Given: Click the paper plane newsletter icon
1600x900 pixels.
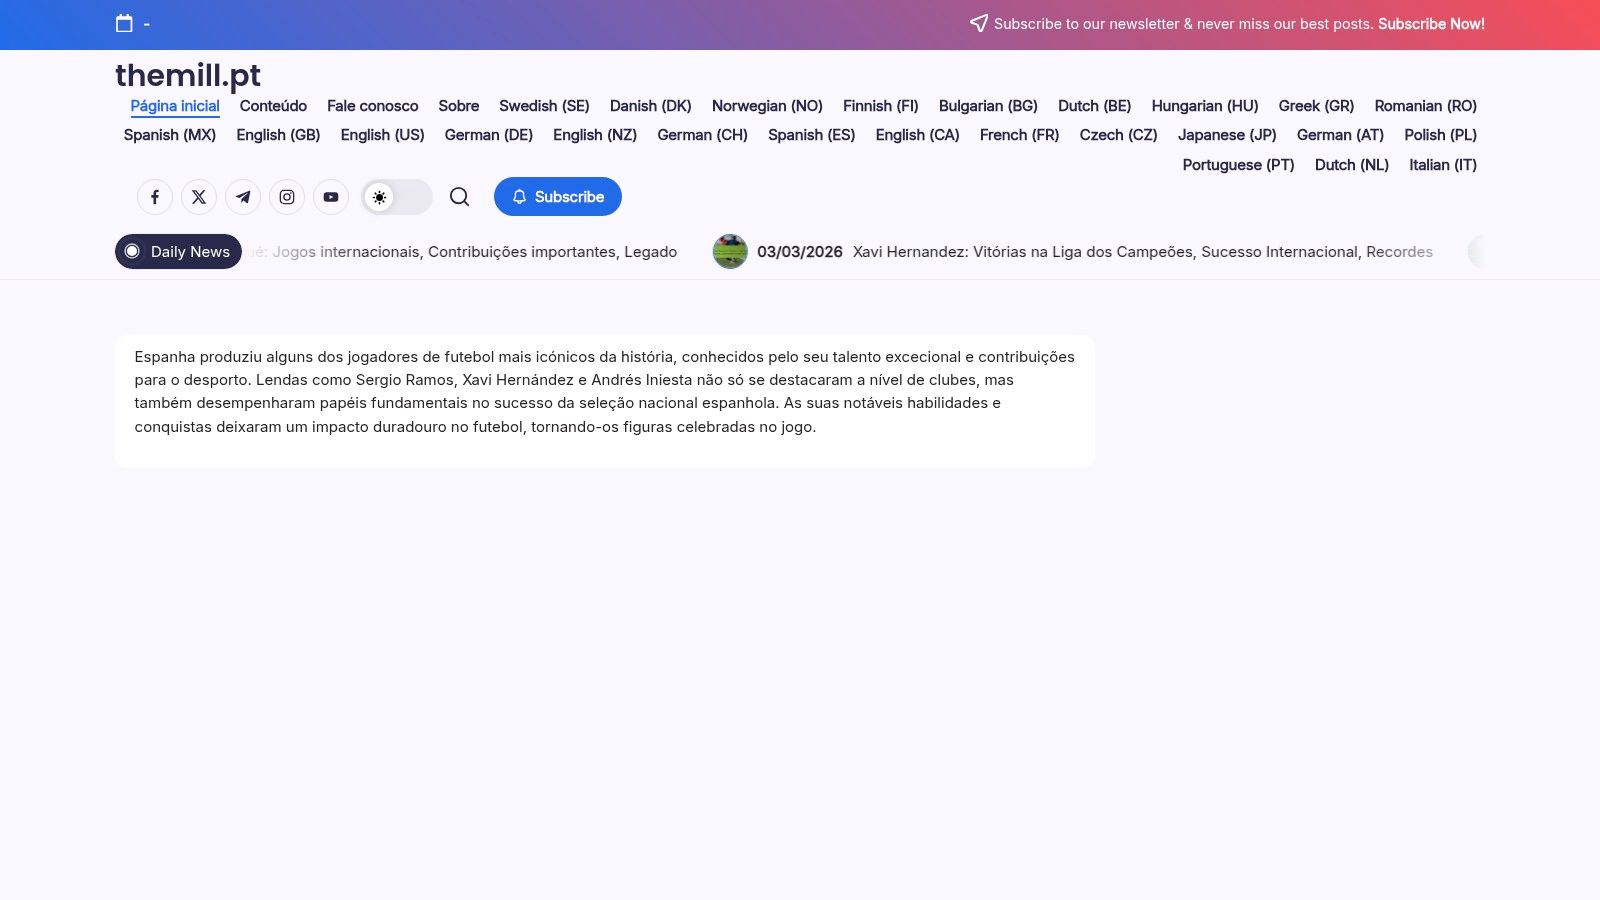Looking at the screenshot, I should coord(979,23).
